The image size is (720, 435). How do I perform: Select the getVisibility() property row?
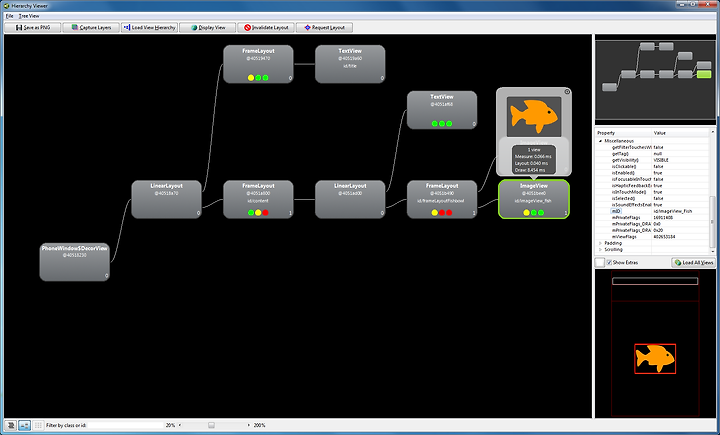coord(652,160)
